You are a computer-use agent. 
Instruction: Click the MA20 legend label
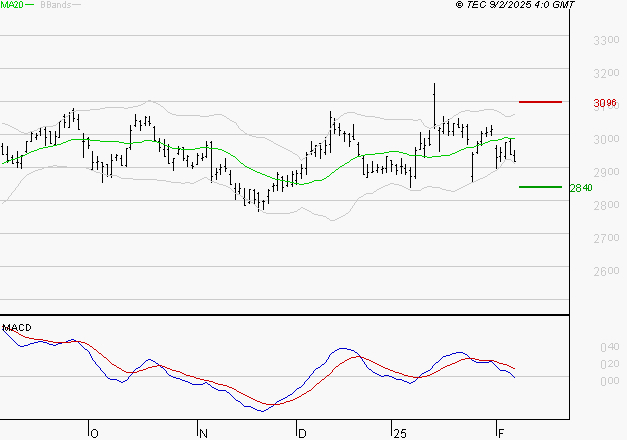click(12, 5)
